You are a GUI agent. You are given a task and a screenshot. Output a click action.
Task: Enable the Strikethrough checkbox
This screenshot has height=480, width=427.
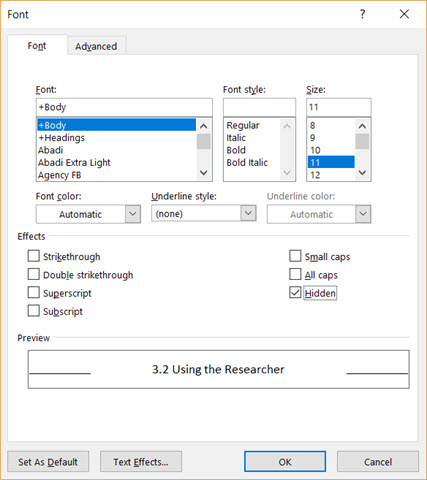pyautogui.click(x=34, y=256)
